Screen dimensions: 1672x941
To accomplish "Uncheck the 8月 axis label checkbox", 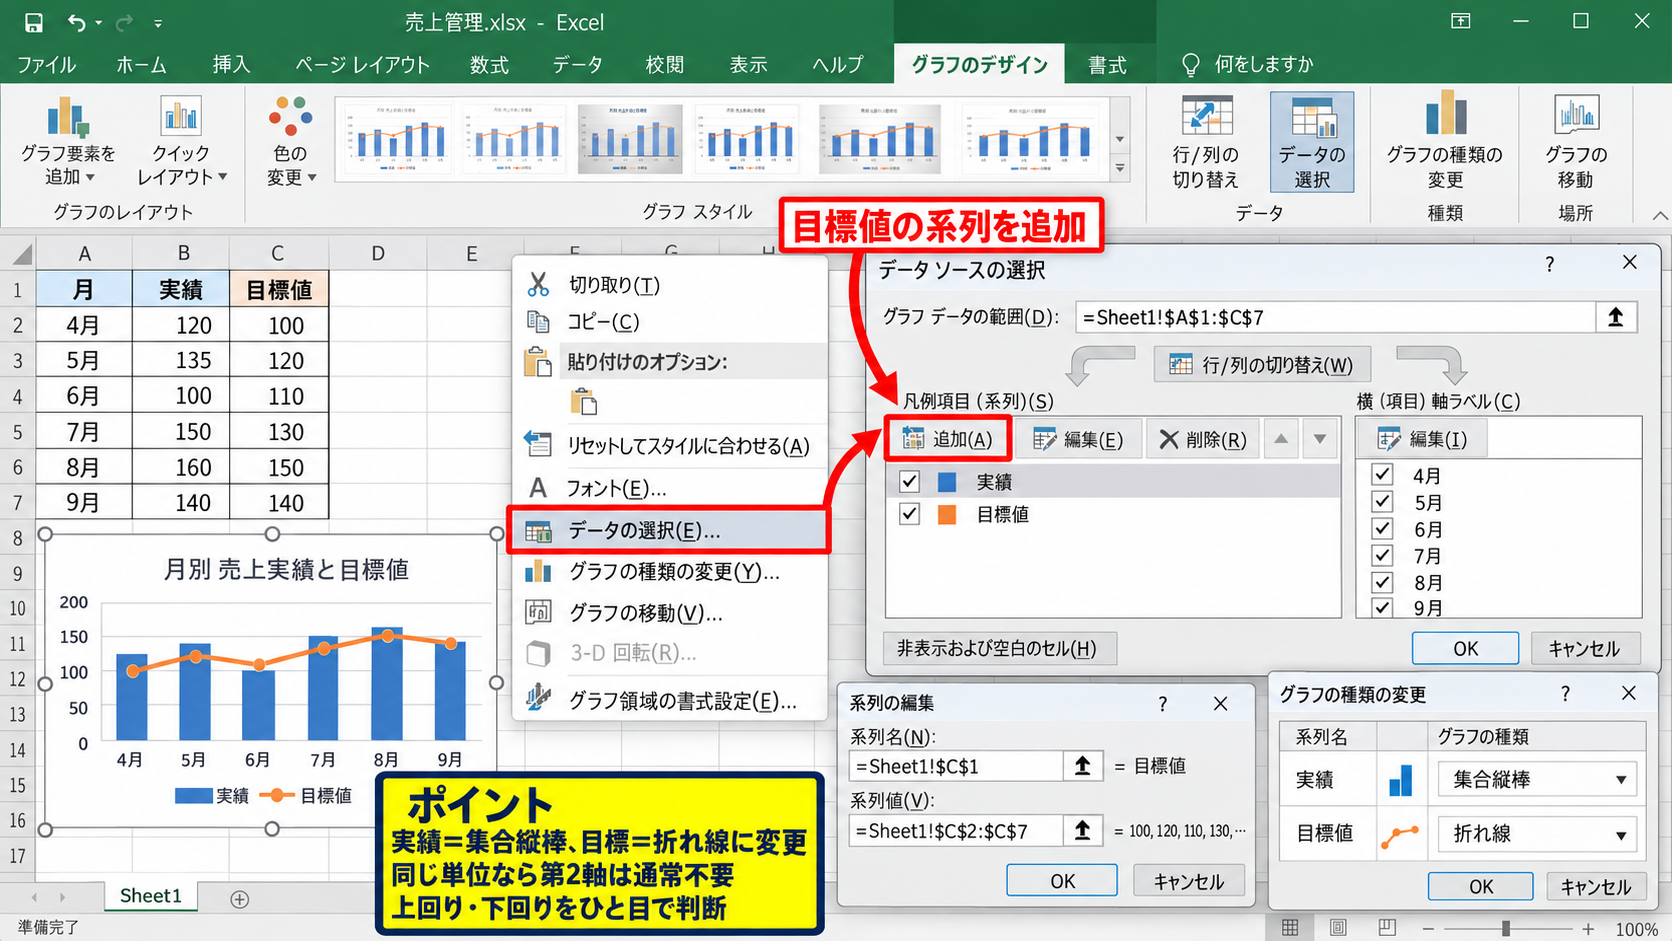I will (1382, 582).
